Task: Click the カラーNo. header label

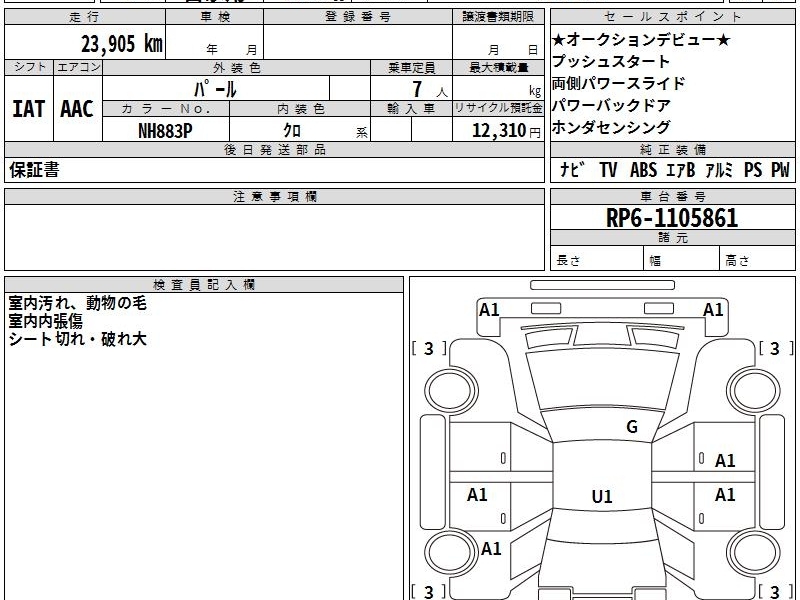Action: pyautogui.click(x=166, y=109)
